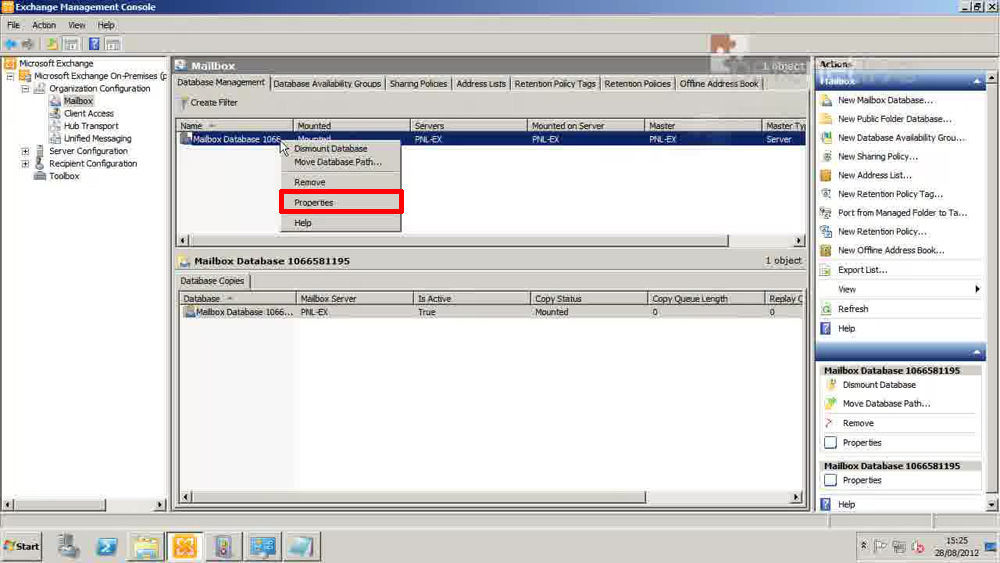Select the Database Copies tab
This screenshot has width=1000, height=563.
pyautogui.click(x=212, y=281)
